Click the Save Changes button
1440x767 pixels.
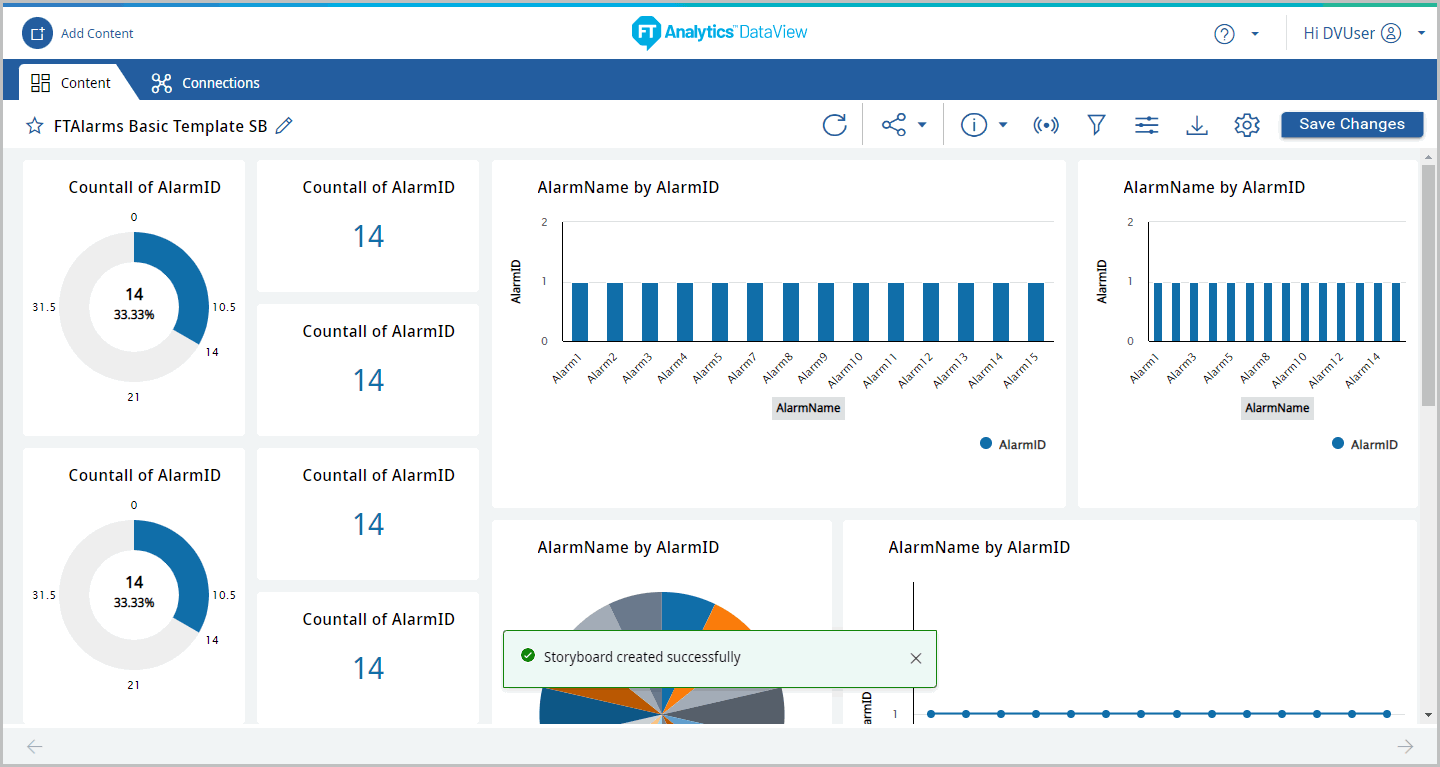(x=1352, y=124)
